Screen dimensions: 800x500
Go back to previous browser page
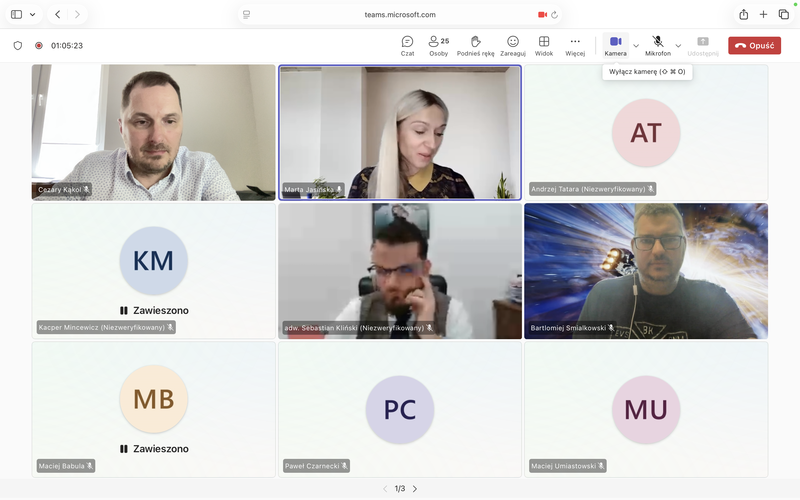pyautogui.click(x=57, y=14)
